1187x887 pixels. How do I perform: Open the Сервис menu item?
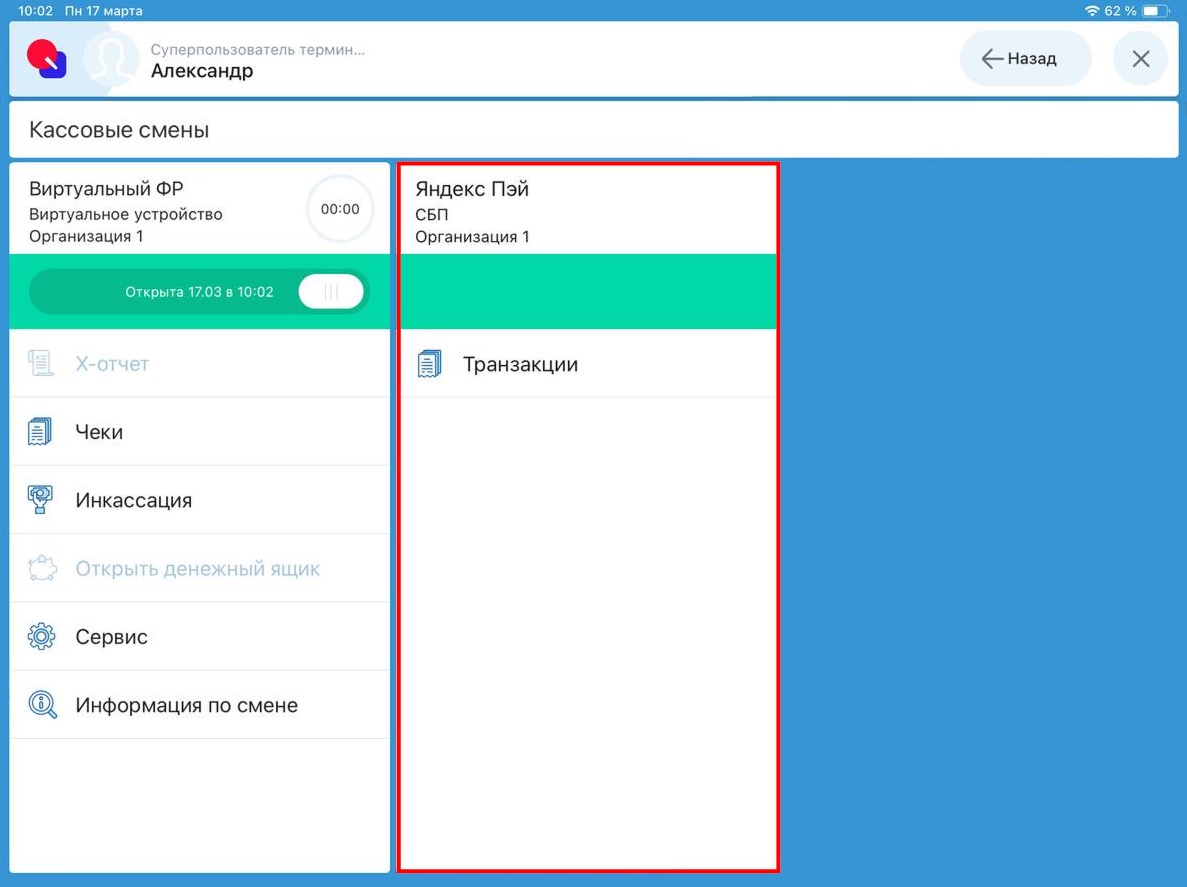200,636
